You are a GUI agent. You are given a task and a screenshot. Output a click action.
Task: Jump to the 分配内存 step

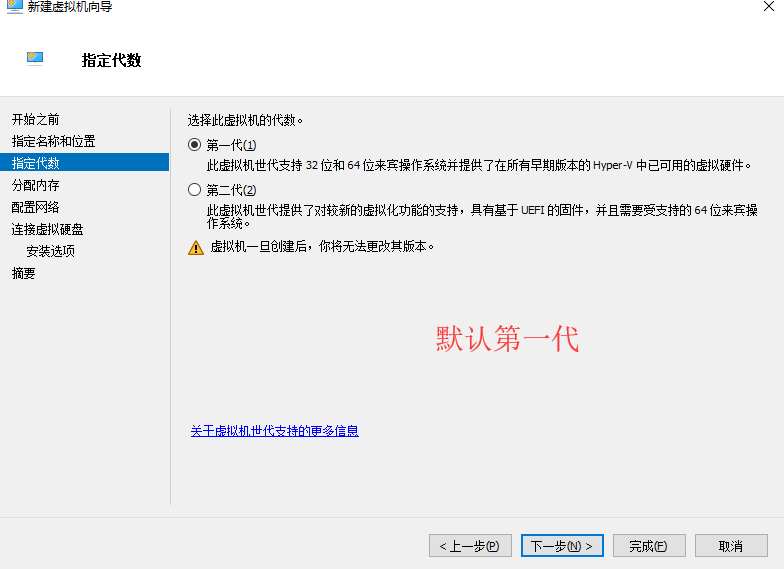(36, 186)
